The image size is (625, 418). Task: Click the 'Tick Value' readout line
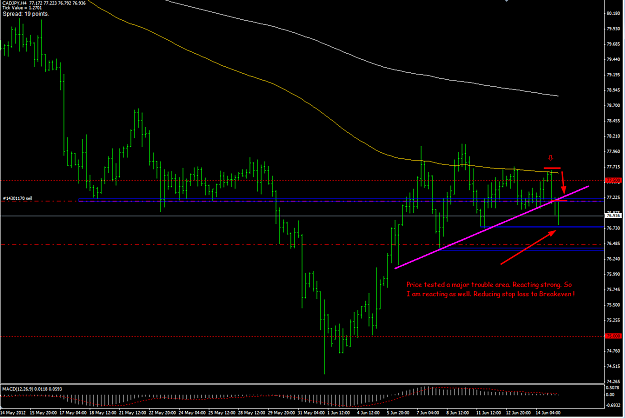[x=22, y=8]
